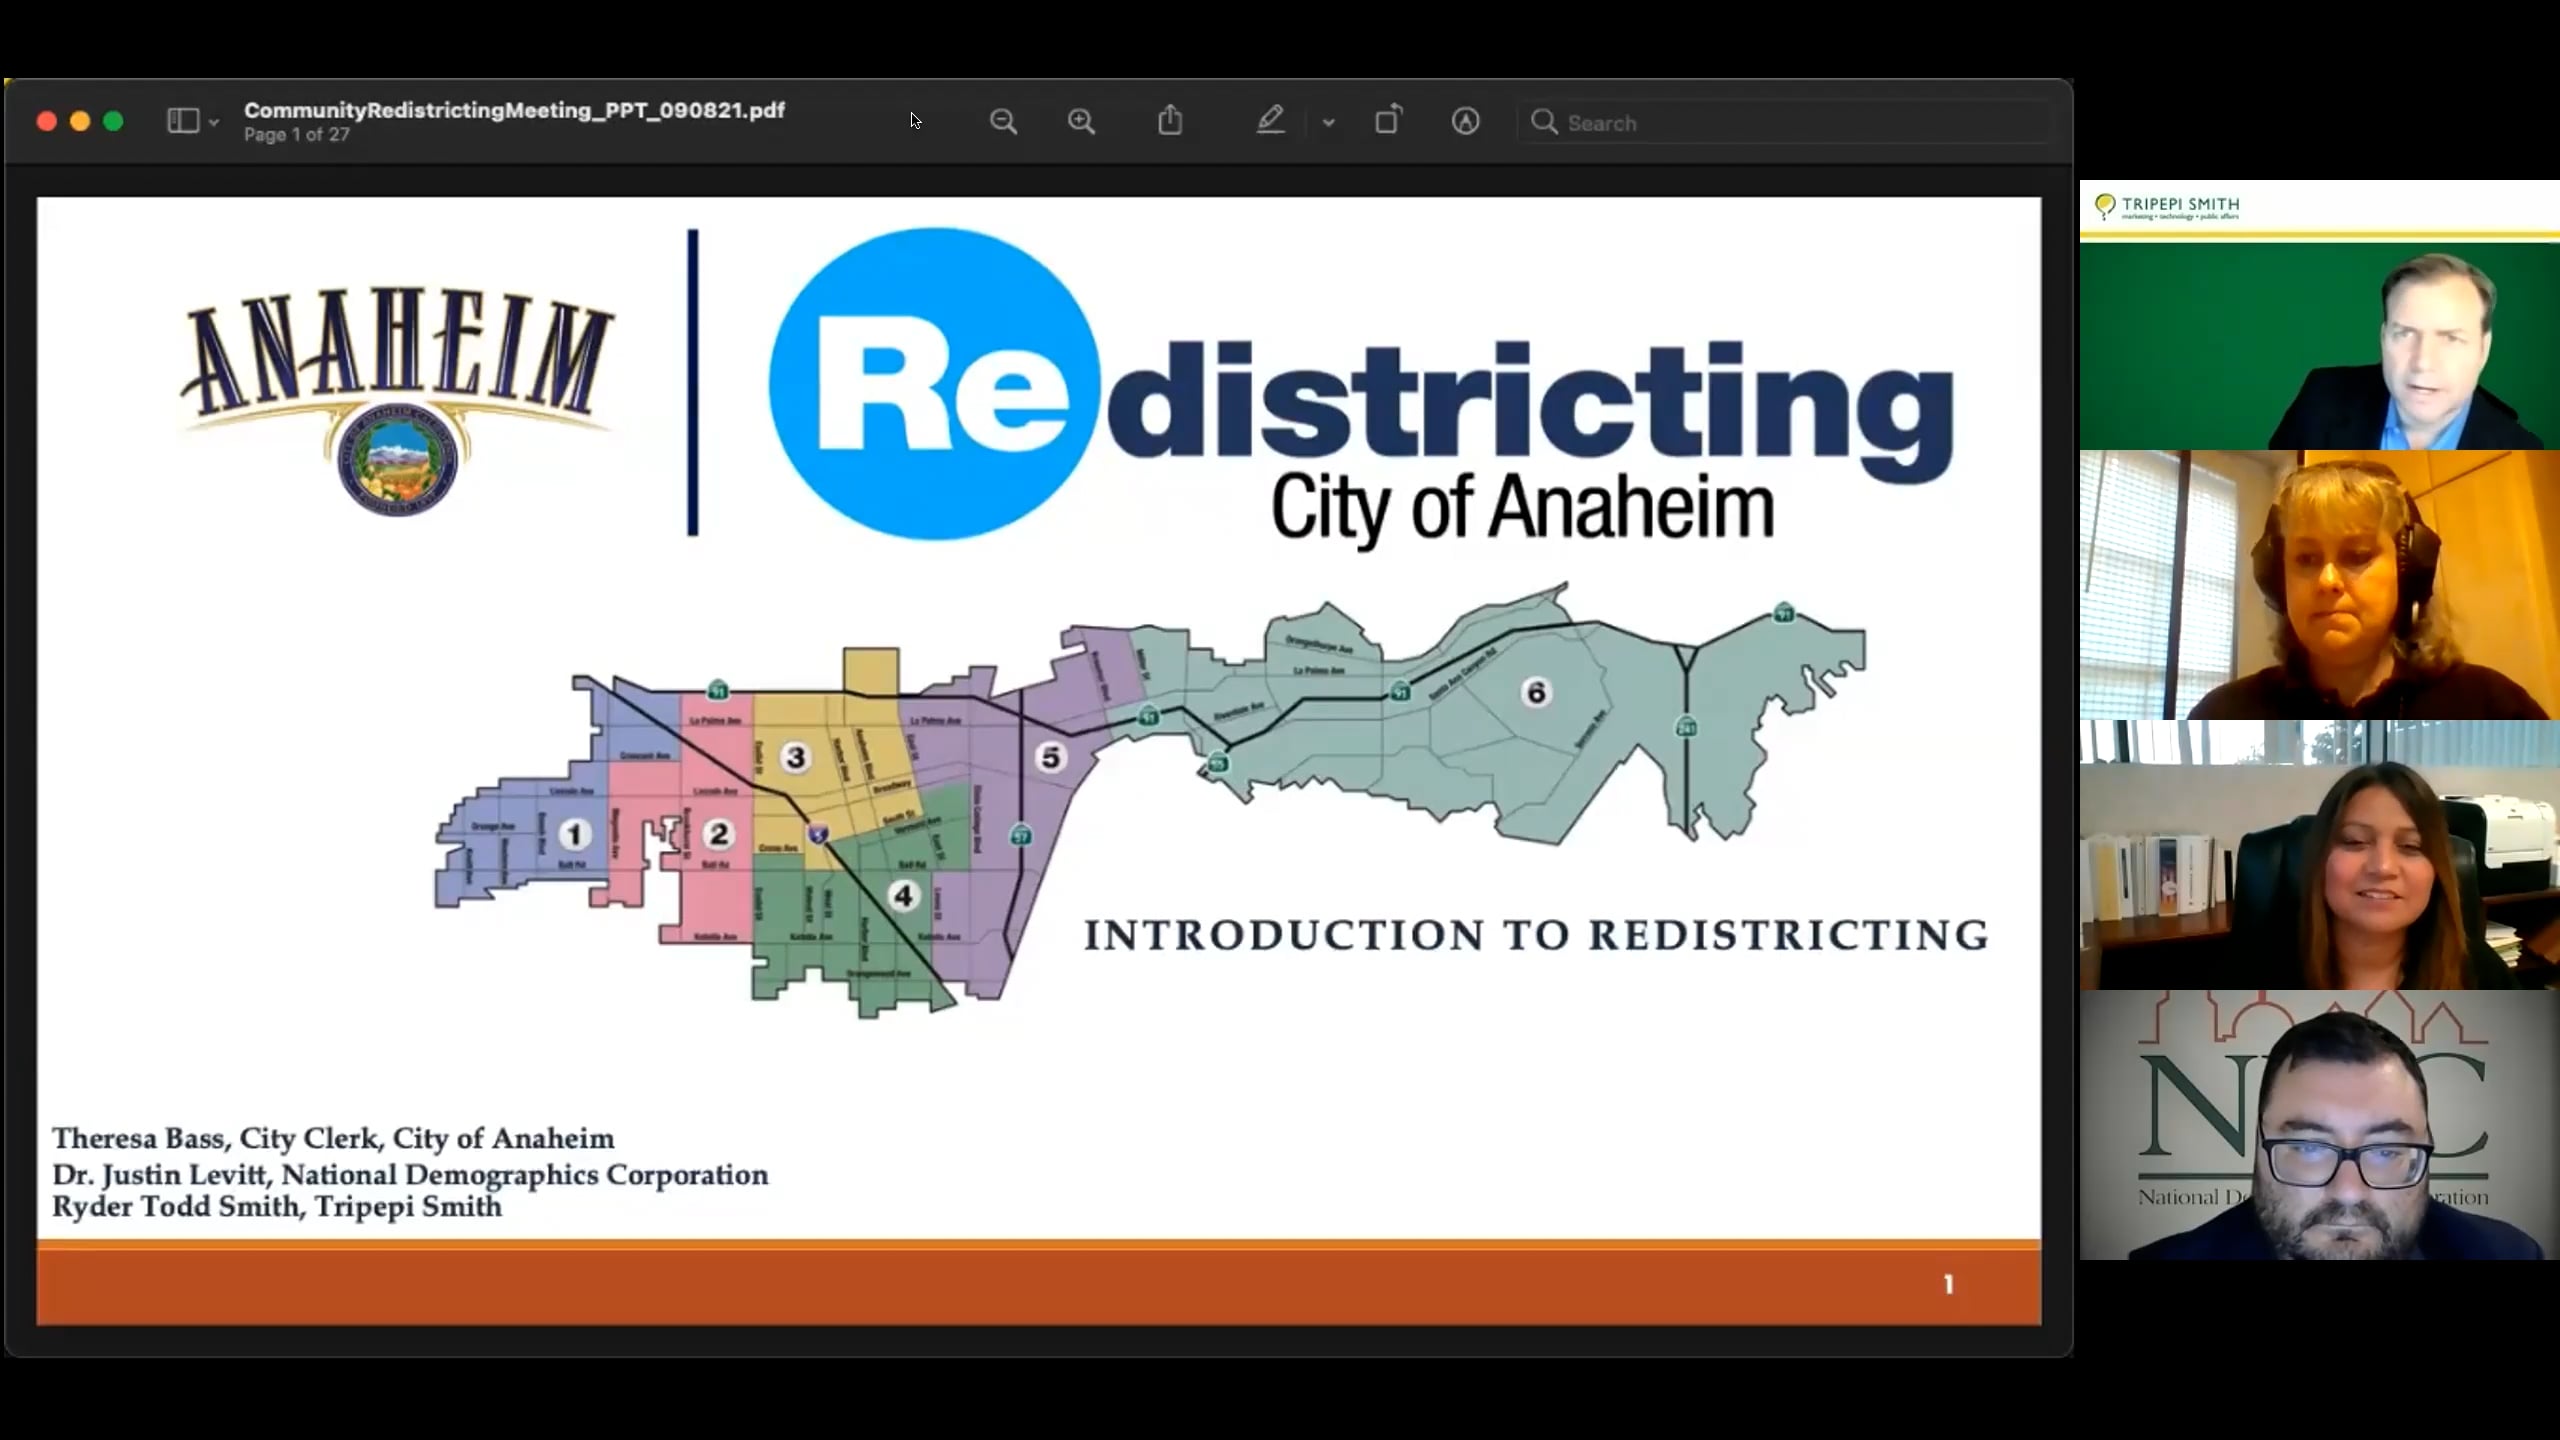2560x1440 pixels.
Task: Click district 4 marker on map
Action: (x=904, y=895)
